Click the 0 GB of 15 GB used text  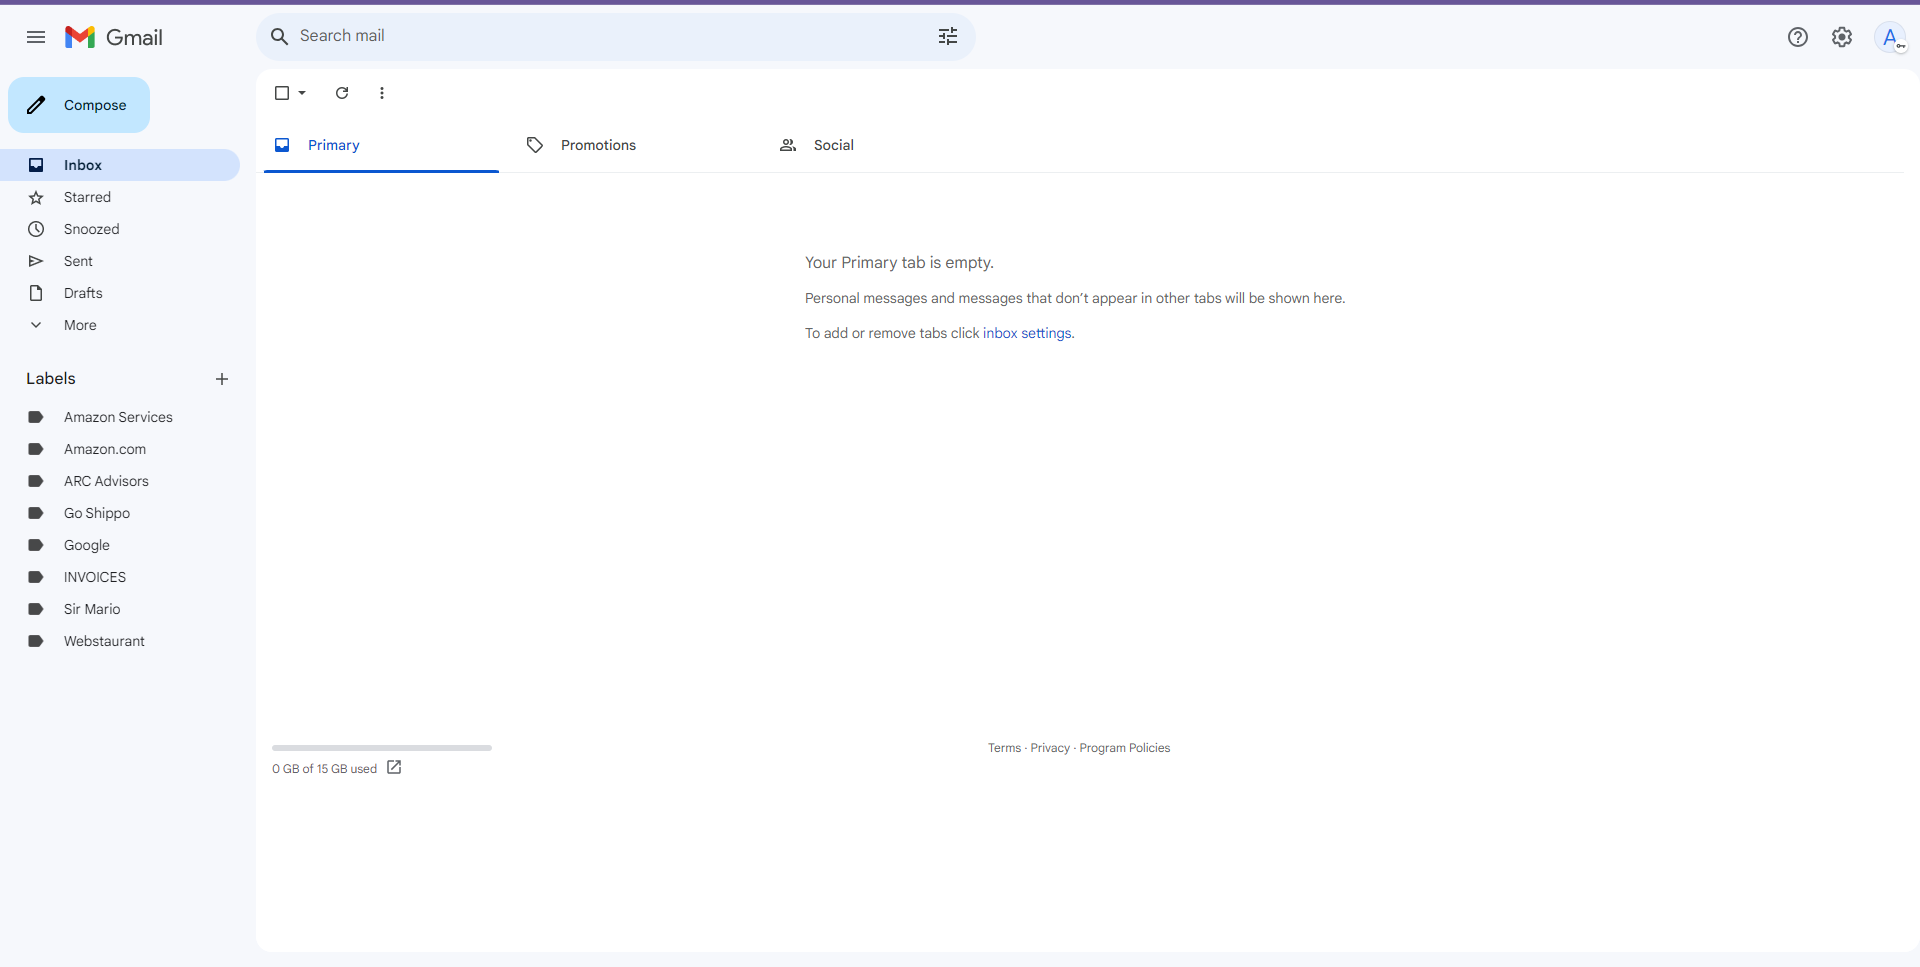click(x=324, y=769)
